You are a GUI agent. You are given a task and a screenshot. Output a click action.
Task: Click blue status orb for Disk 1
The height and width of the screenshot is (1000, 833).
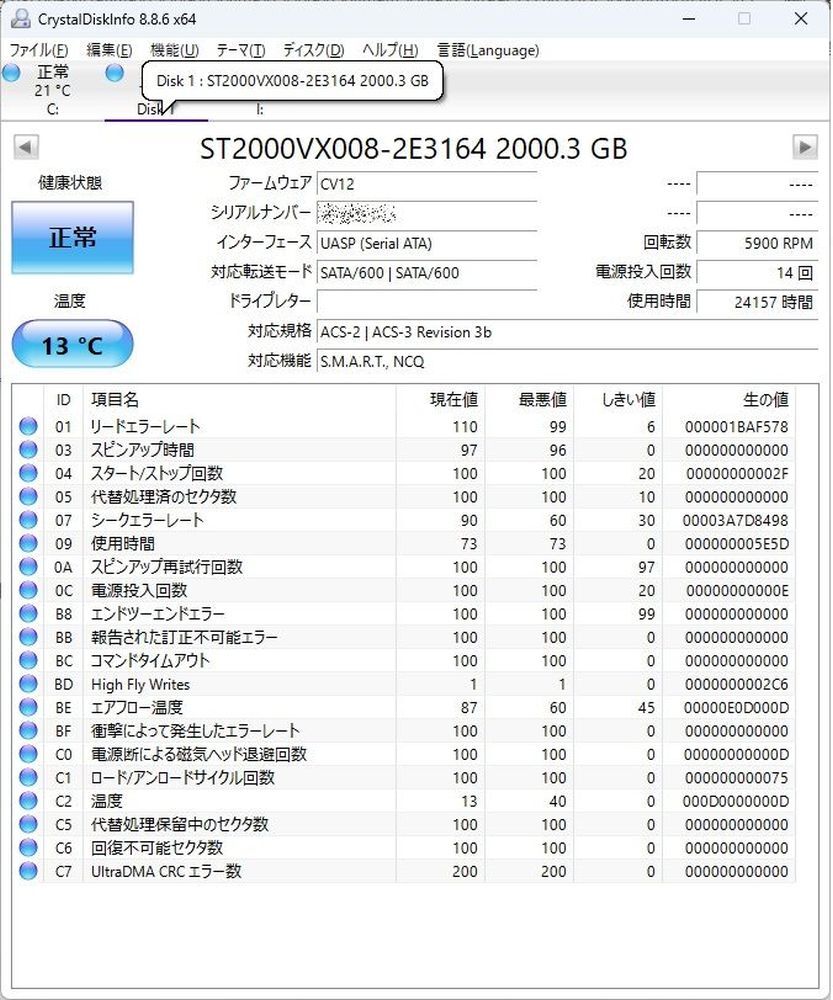point(114,73)
